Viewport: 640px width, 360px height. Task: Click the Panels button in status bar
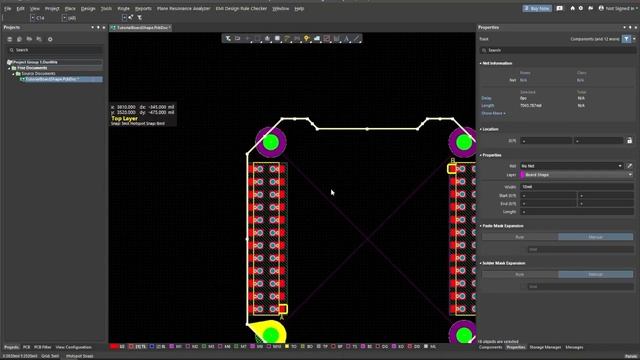631,356
